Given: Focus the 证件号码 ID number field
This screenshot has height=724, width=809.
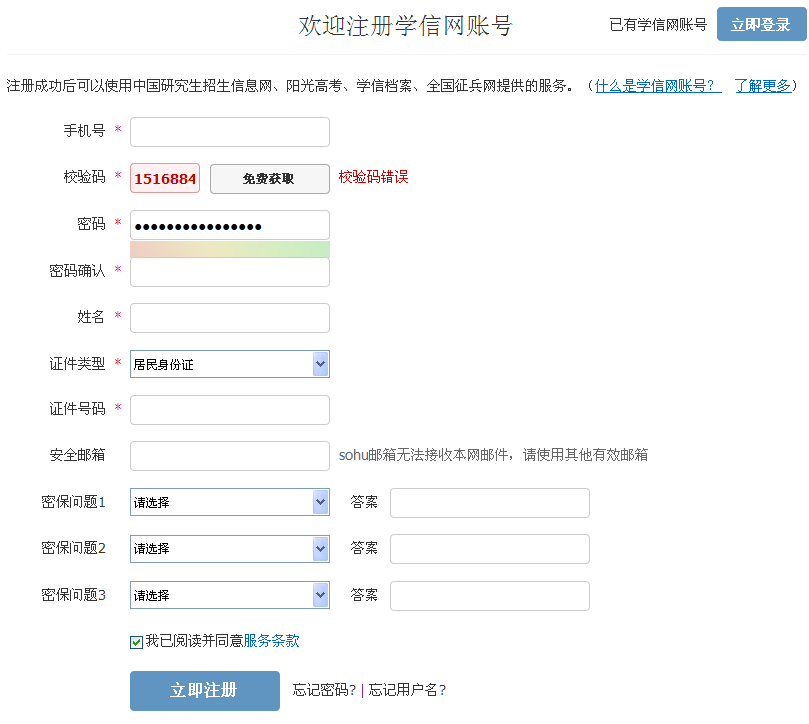Looking at the screenshot, I should coord(230,410).
